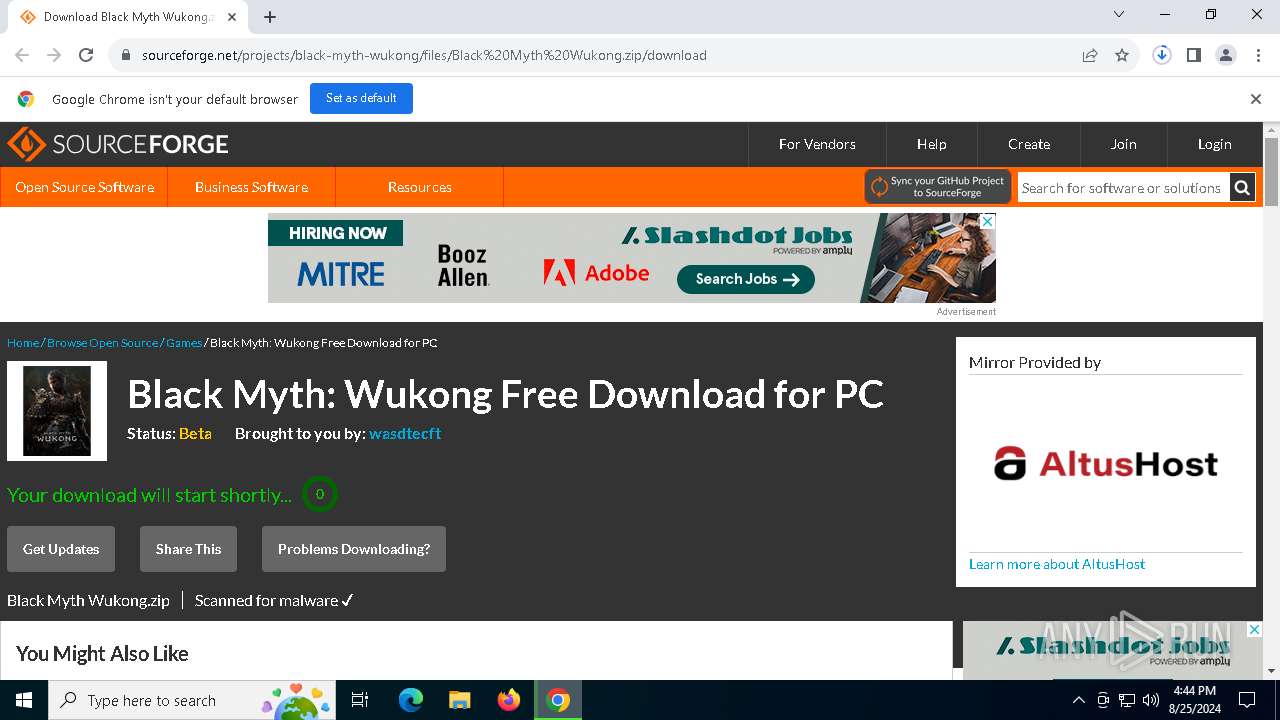Open new tab with plus icon
Image resolution: width=1280 pixels, height=720 pixels.
click(270, 17)
